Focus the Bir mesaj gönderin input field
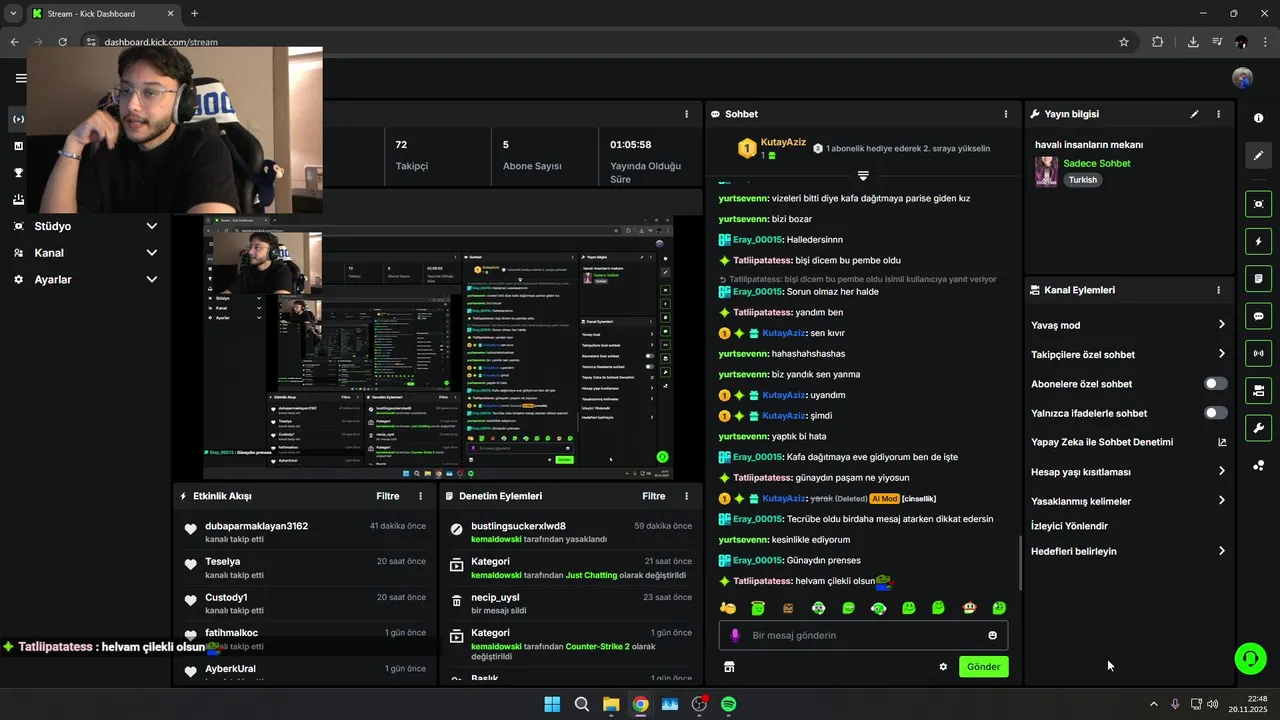 pos(863,635)
